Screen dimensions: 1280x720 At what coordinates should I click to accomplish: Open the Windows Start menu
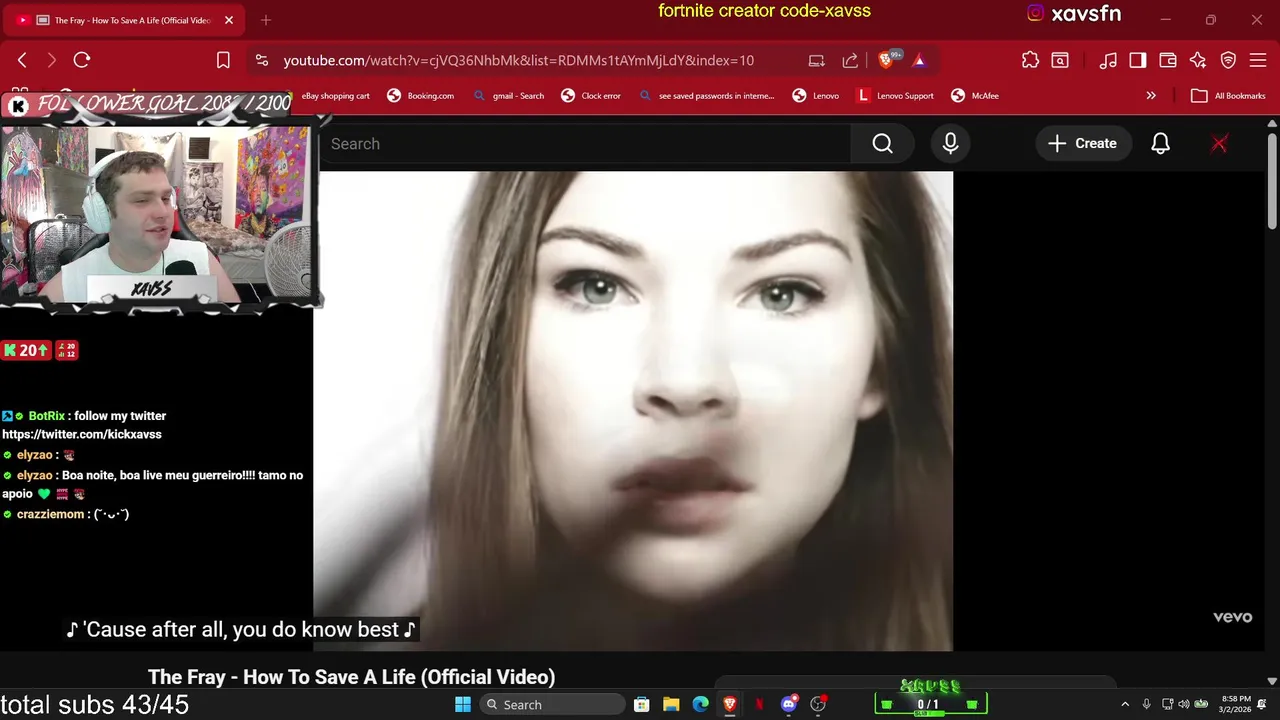pyautogui.click(x=463, y=705)
